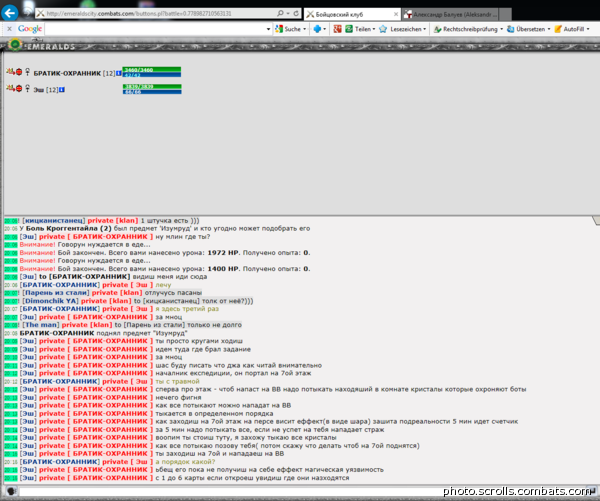
Task: Expand the Suche button dropdown arrow
Action: [305, 29]
